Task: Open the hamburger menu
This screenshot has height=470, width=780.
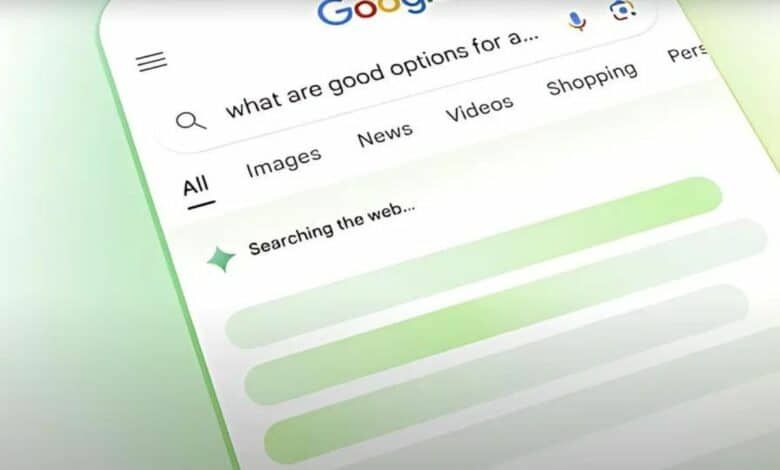Action: (152, 62)
